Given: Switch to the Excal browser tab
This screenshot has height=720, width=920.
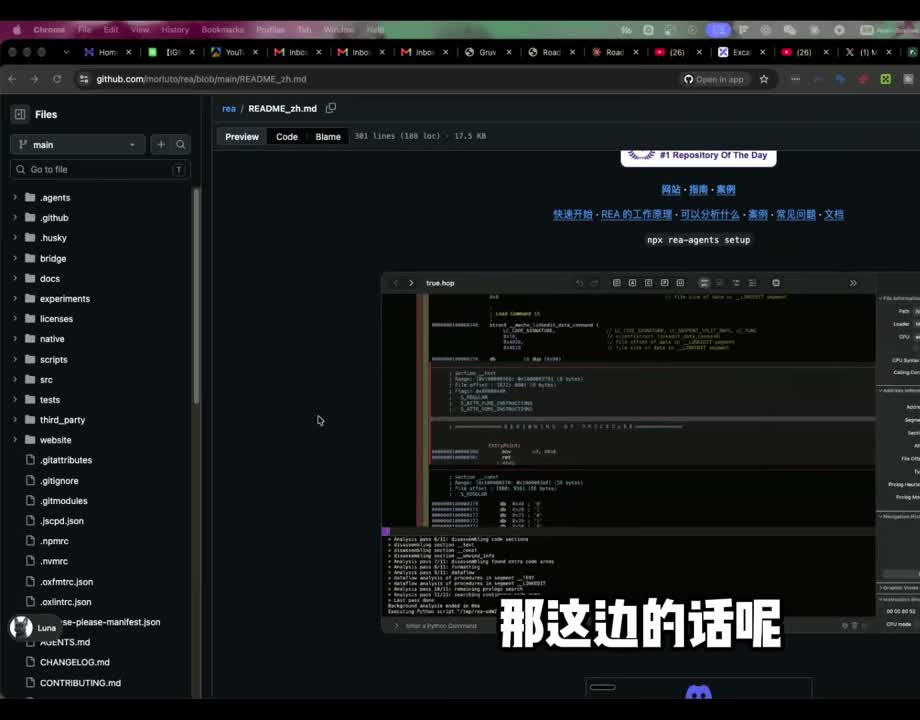Looking at the screenshot, I should click(742, 52).
